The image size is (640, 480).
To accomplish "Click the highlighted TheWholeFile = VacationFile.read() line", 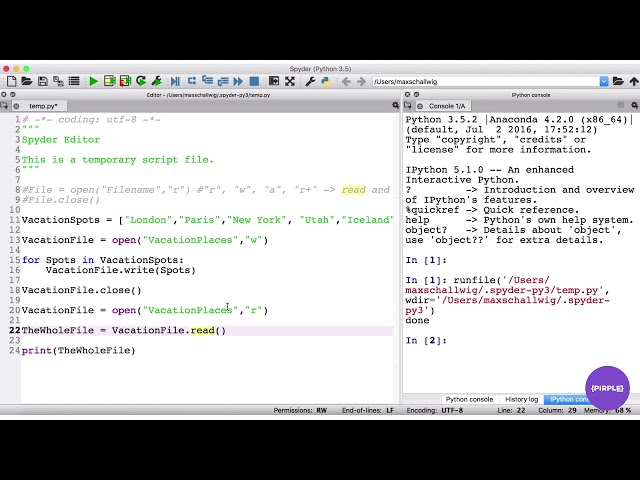I will (x=124, y=330).
